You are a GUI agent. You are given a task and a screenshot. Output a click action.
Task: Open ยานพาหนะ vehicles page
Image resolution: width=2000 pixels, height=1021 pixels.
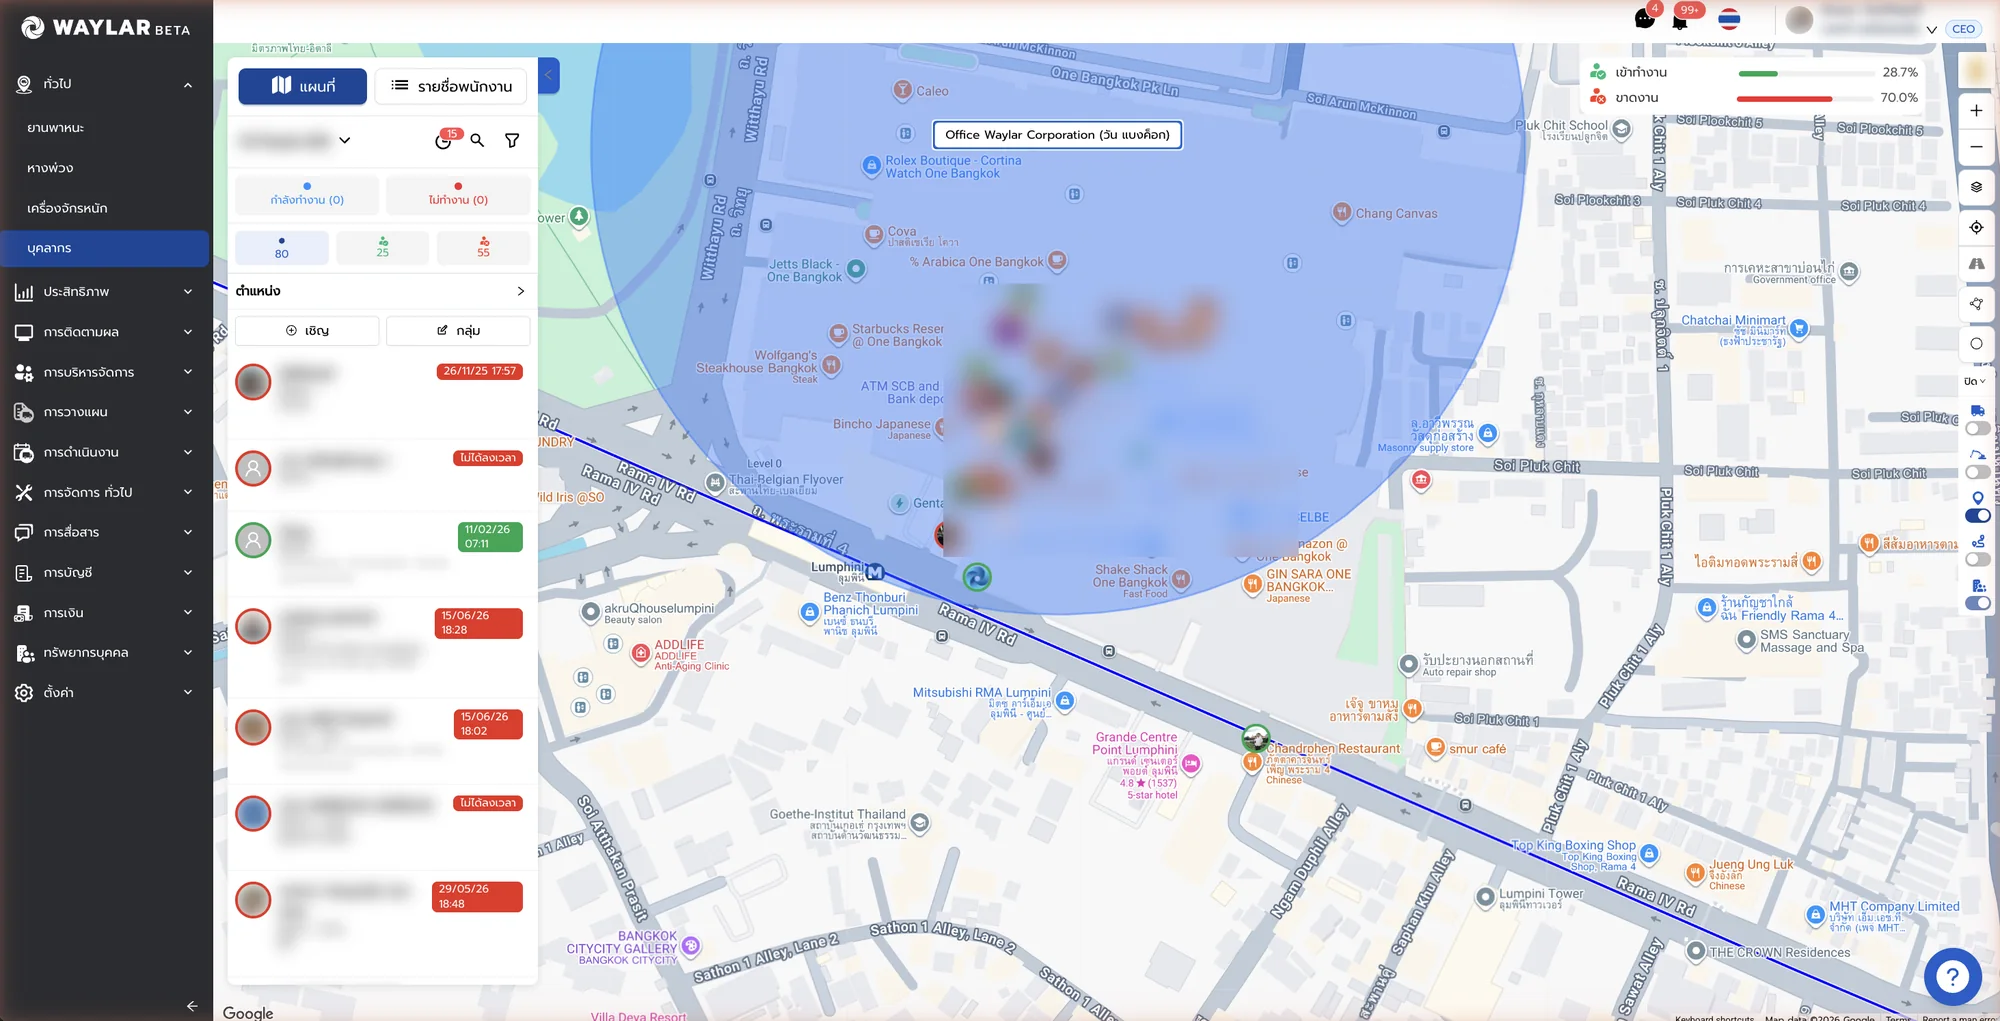105,128
